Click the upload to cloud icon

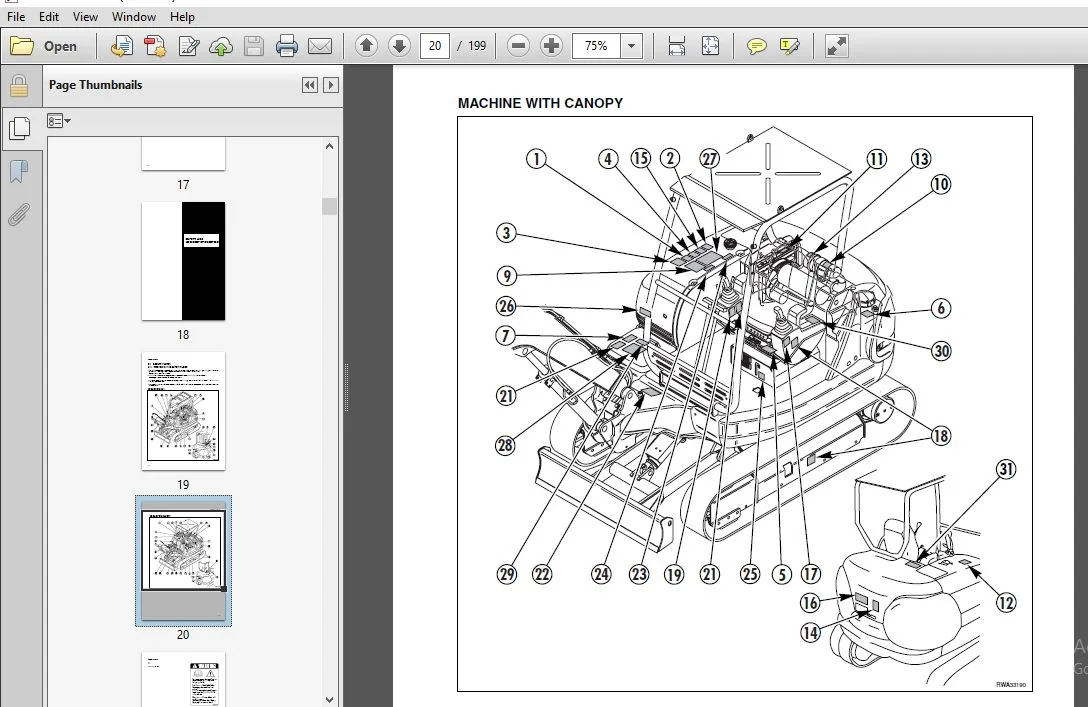point(221,46)
